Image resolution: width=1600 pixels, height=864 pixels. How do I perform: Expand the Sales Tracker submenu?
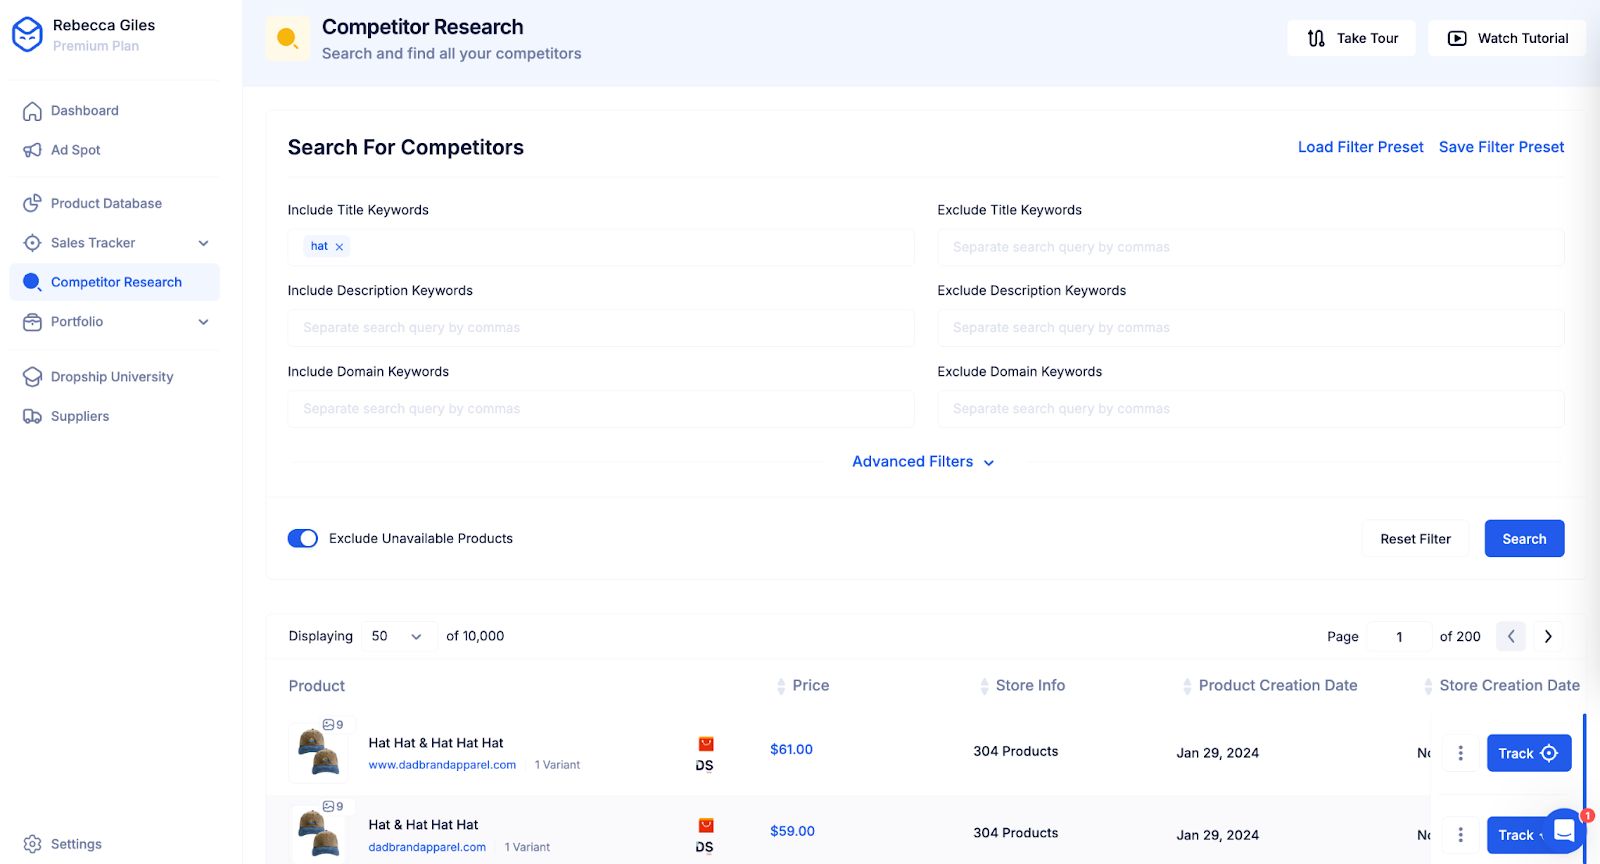pos(203,243)
